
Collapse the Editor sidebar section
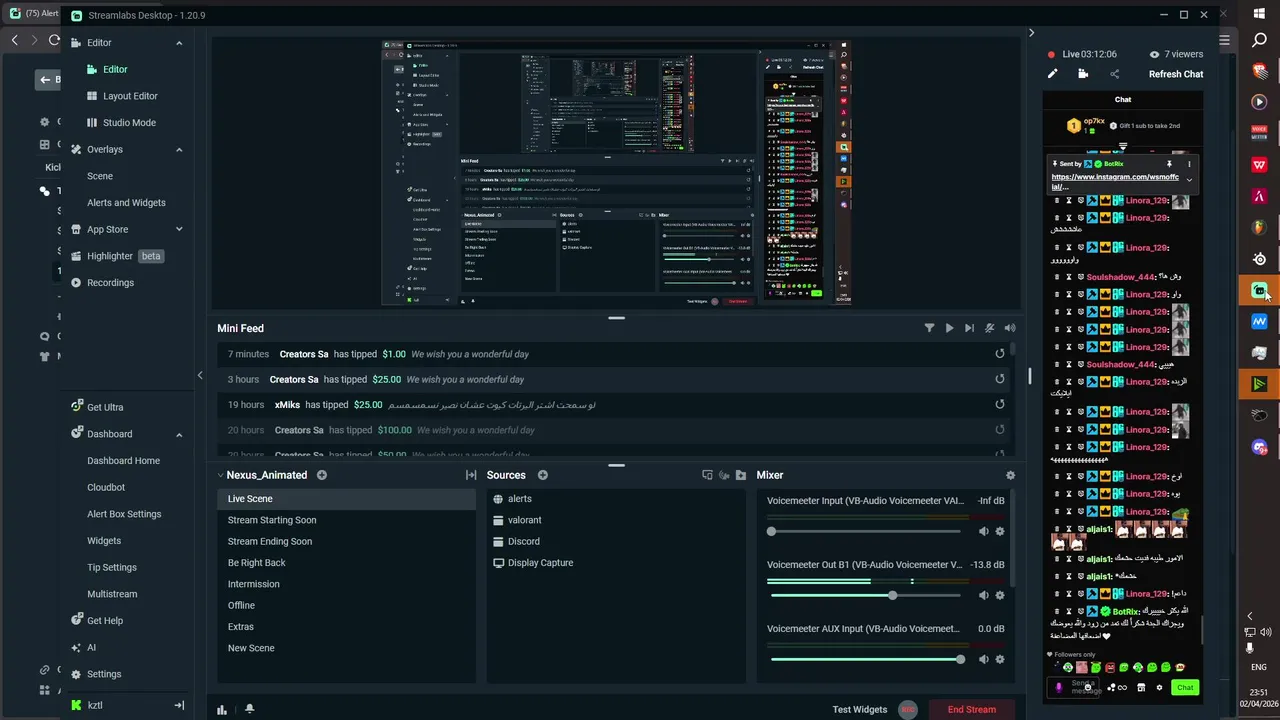[179, 43]
